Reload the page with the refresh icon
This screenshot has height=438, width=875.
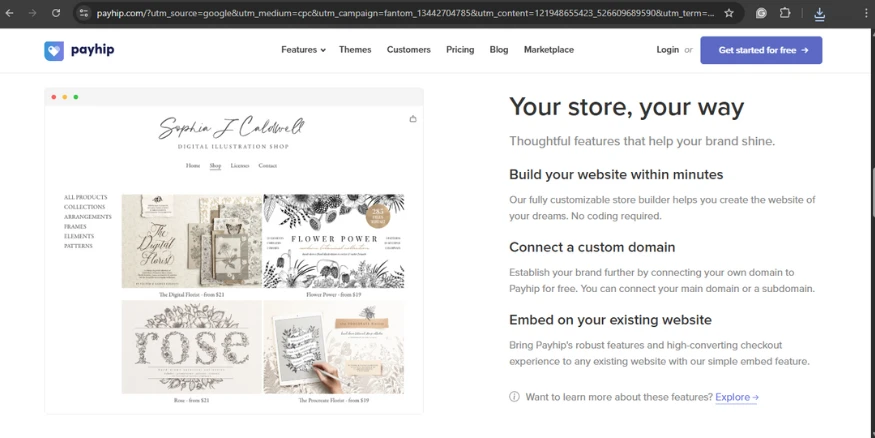pos(56,13)
